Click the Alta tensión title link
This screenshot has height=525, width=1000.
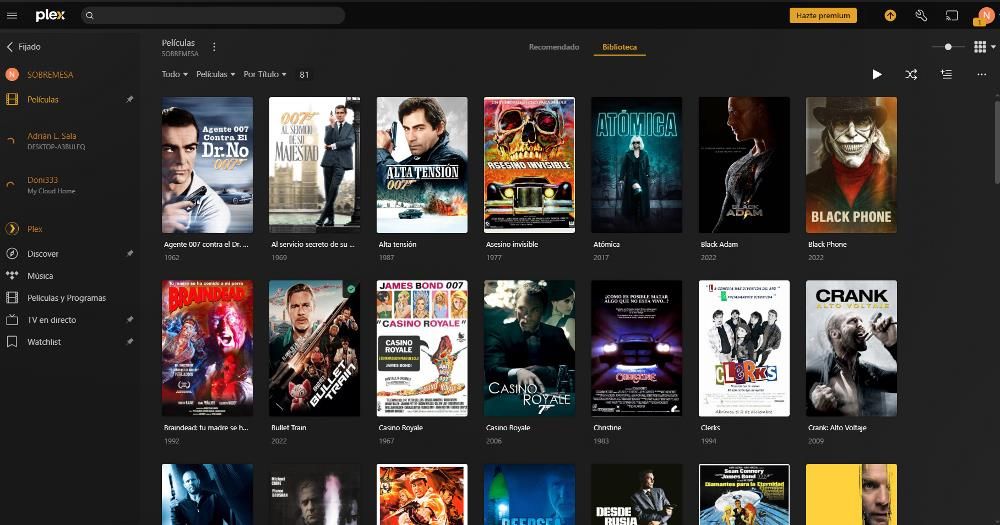tap(397, 244)
